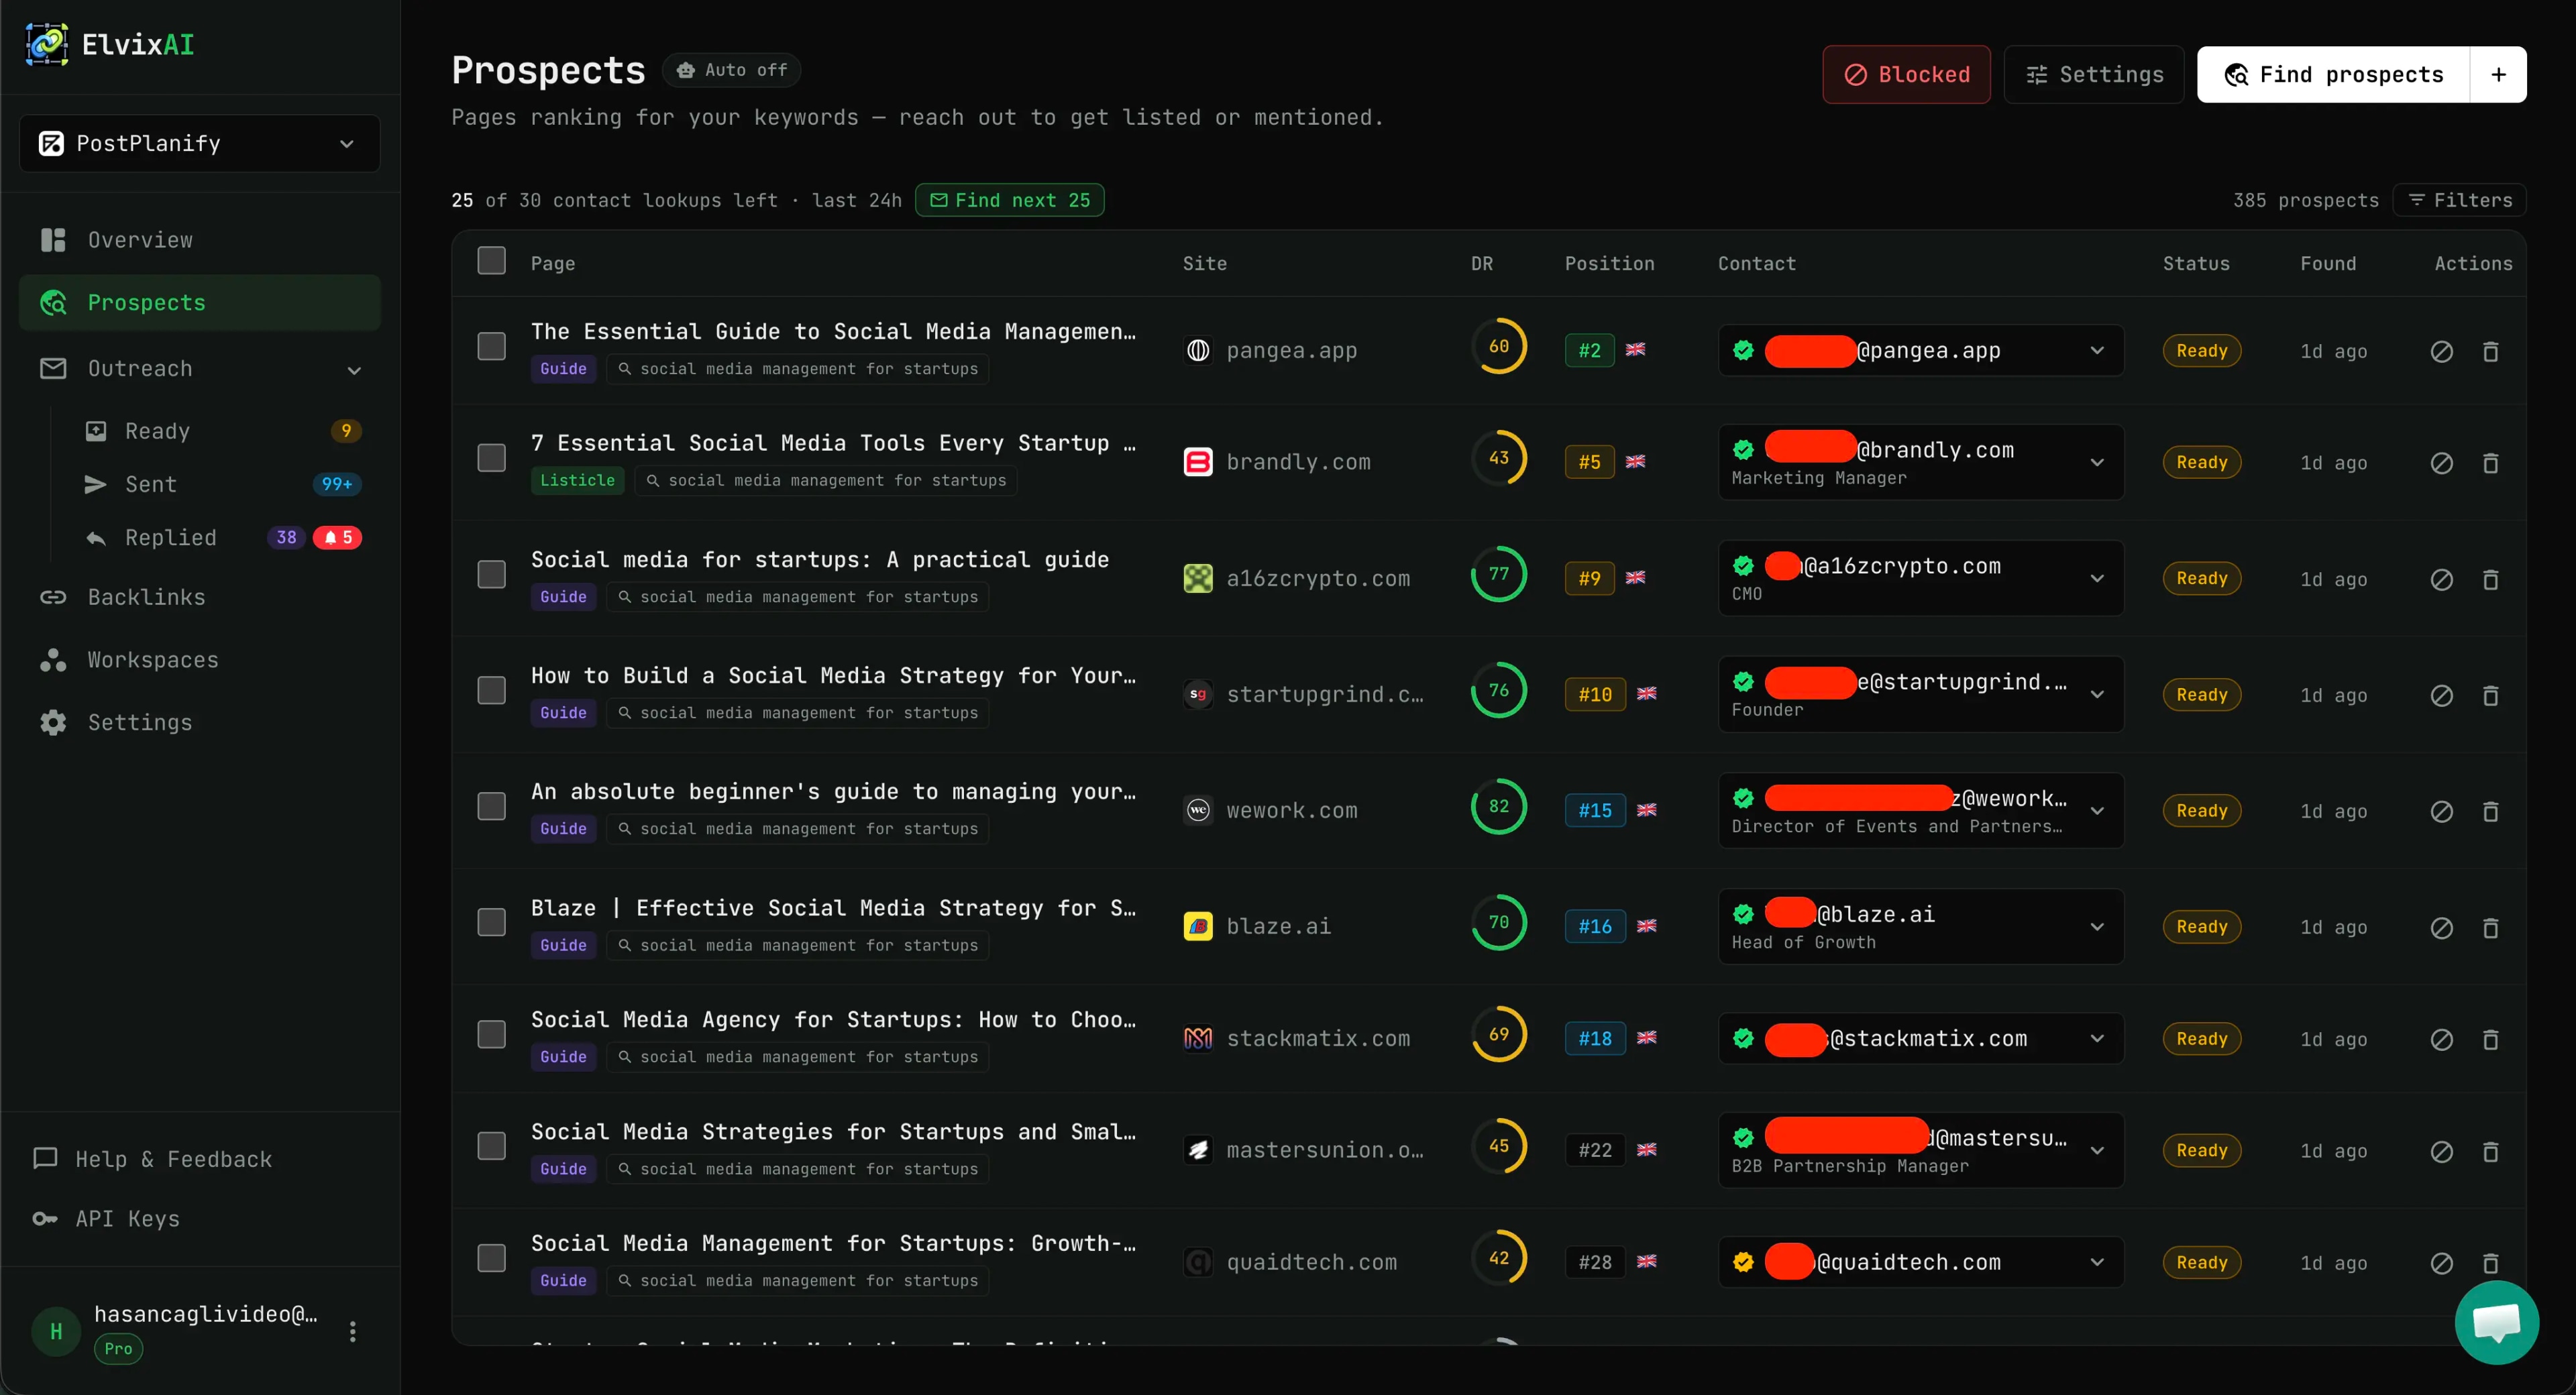This screenshot has height=1395, width=2576.
Task: Click the Find prospects button
Action: click(x=2333, y=74)
